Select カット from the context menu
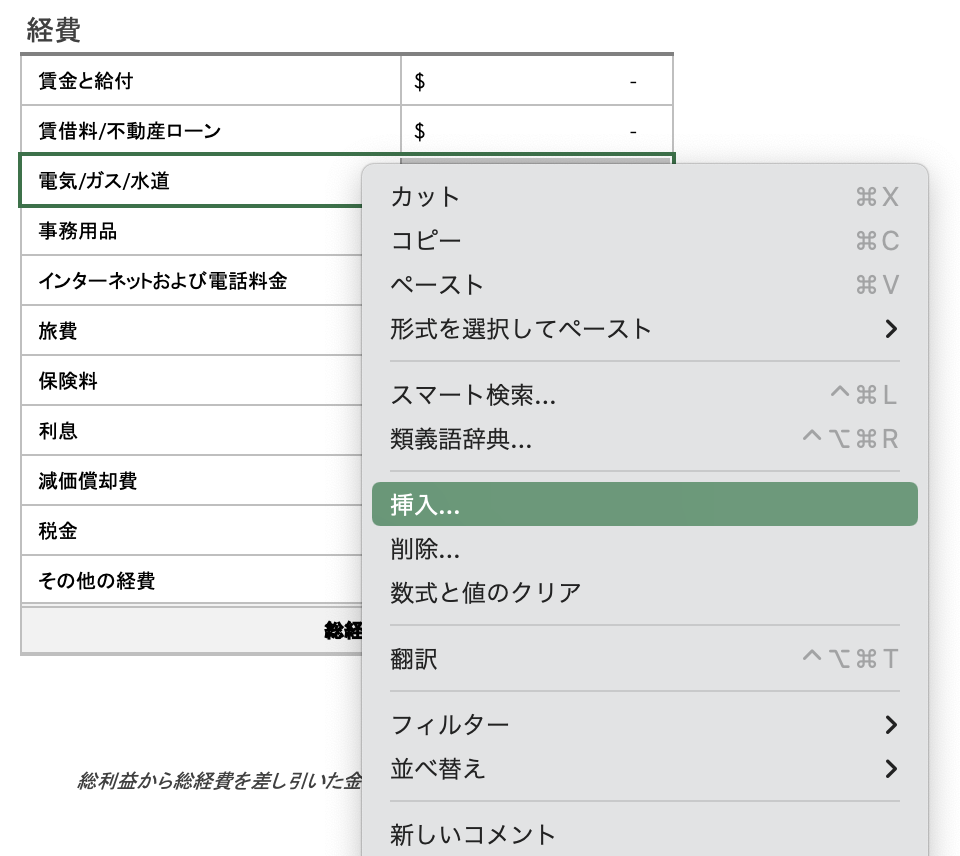 tap(424, 197)
